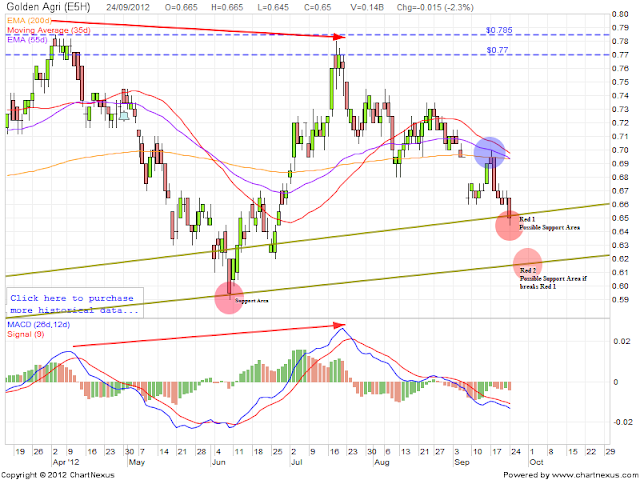Click the $0.77 resistance line label
Viewport: 640px width, 480px height.
pyautogui.click(x=497, y=50)
